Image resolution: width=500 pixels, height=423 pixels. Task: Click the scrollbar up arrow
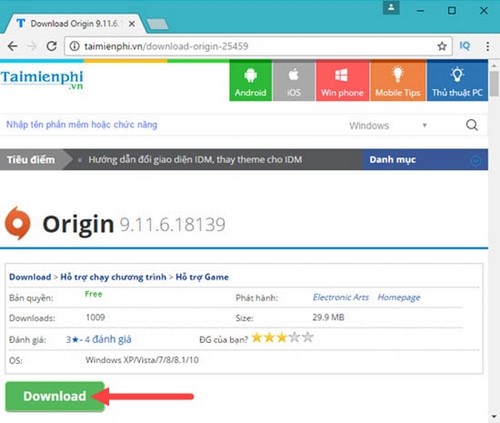pyautogui.click(x=494, y=66)
